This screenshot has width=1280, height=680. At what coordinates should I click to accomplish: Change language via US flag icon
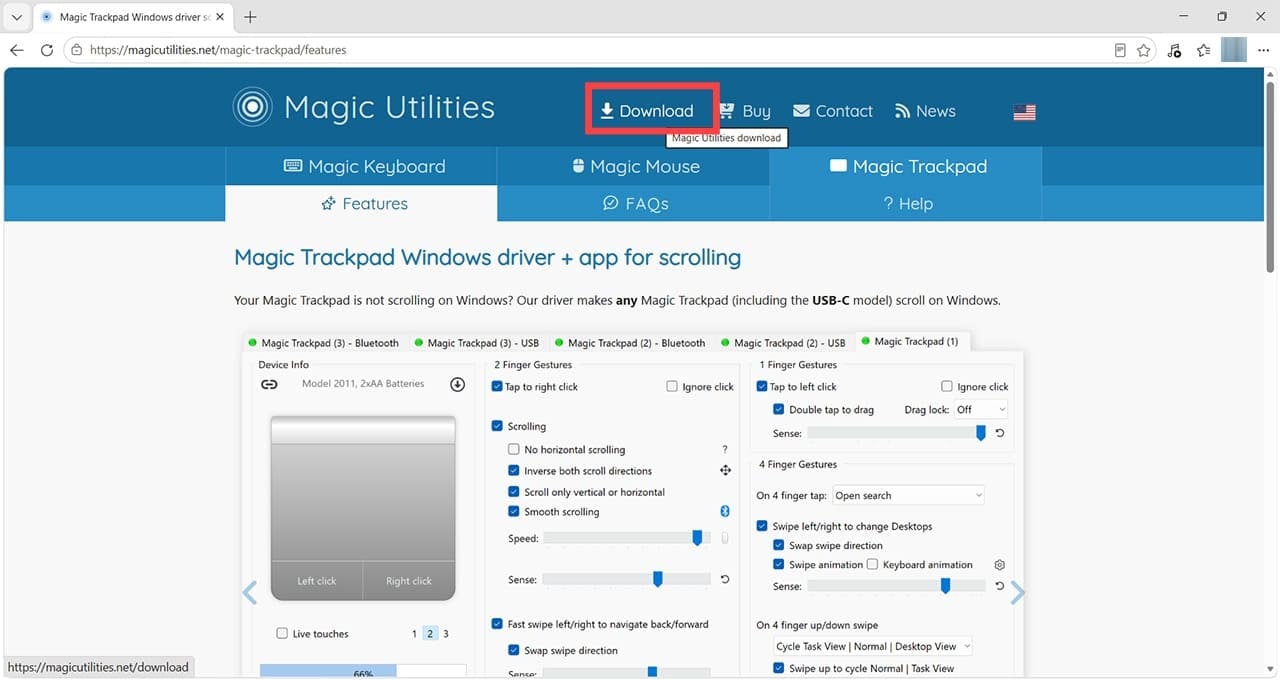click(x=1024, y=112)
